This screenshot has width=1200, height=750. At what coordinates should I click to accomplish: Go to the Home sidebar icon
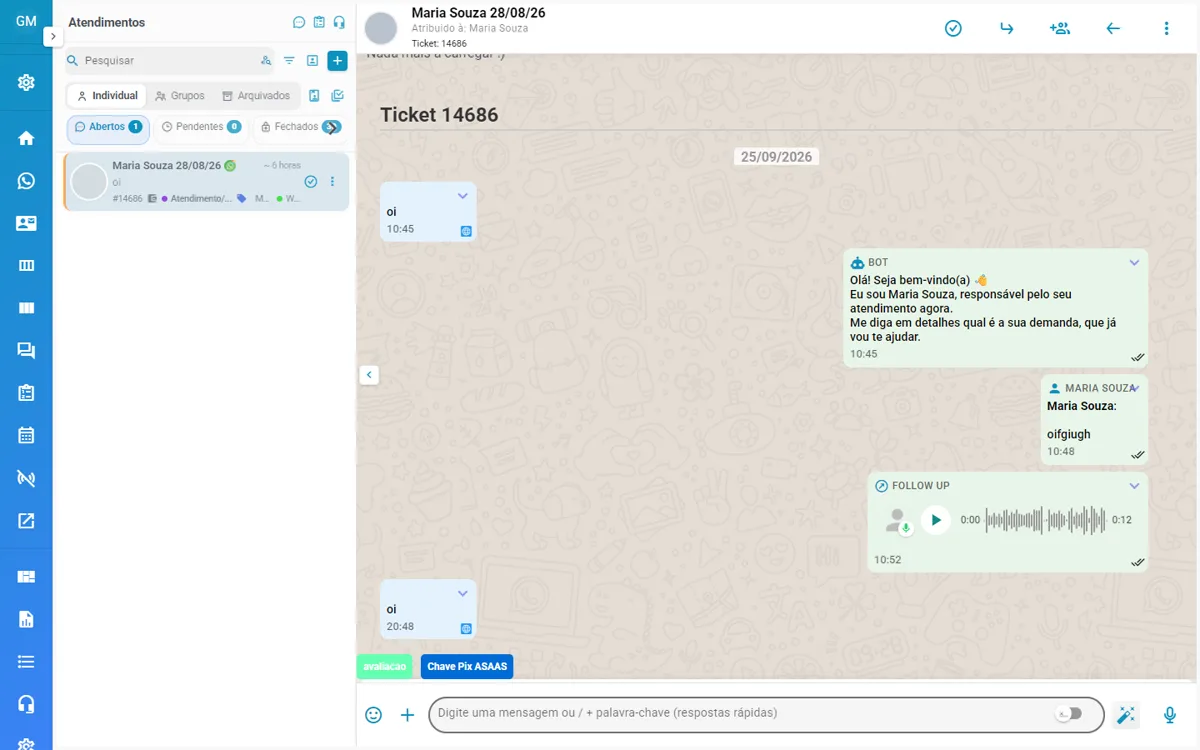(x=26, y=138)
